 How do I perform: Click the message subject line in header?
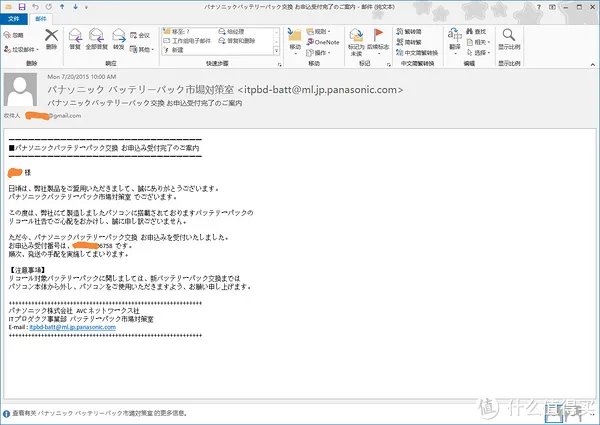point(145,103)
